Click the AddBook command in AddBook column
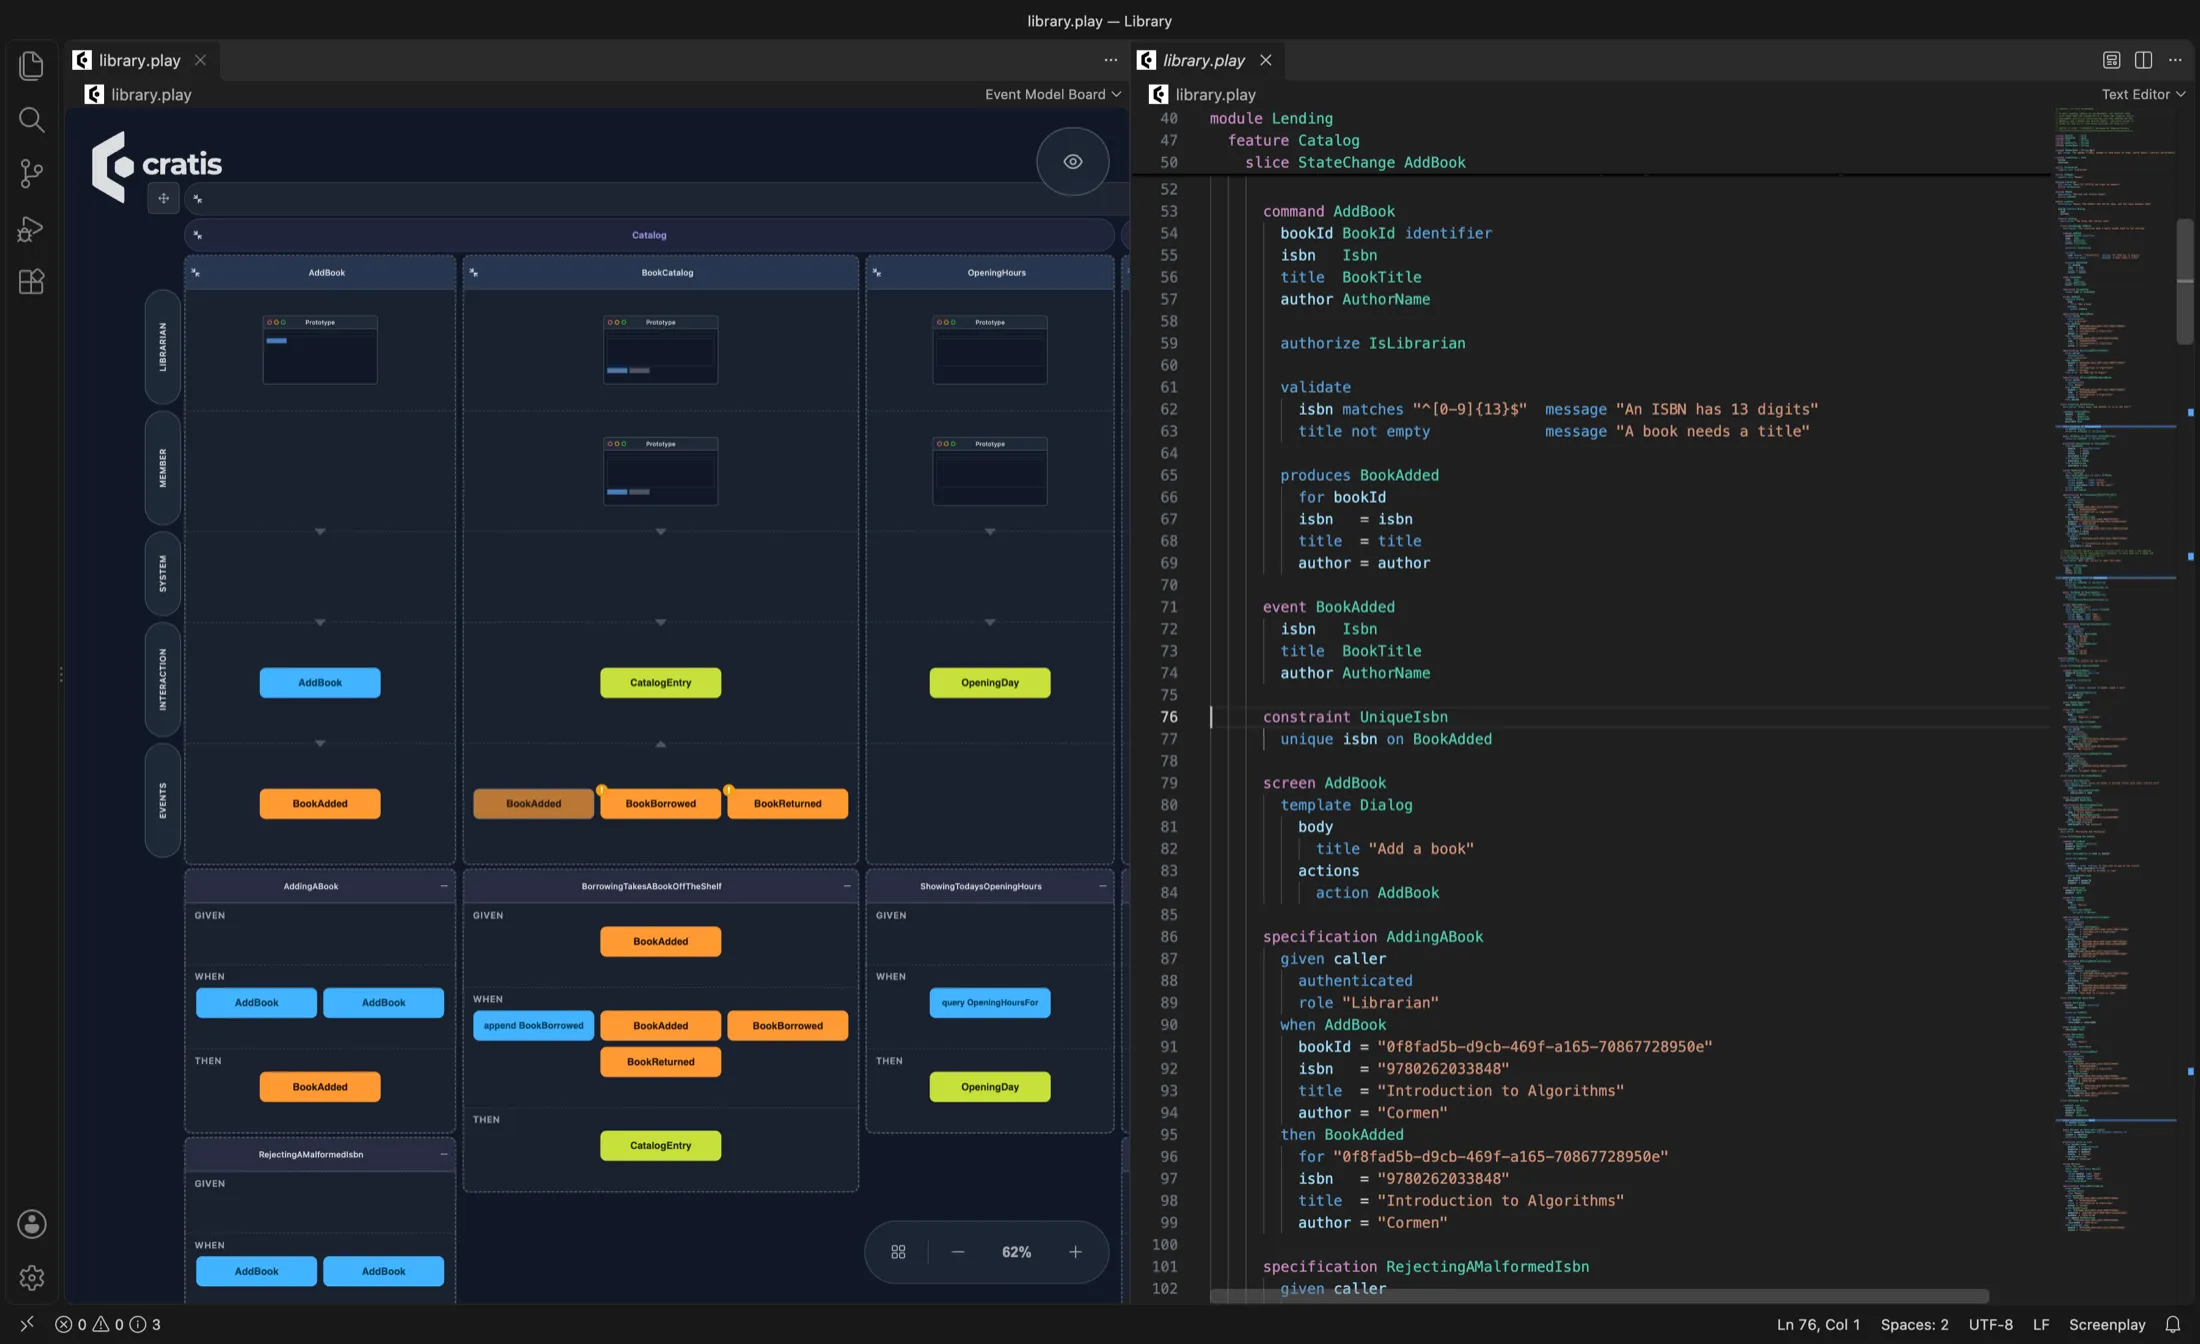The image size is (2200, 1344). click(320, 682)
